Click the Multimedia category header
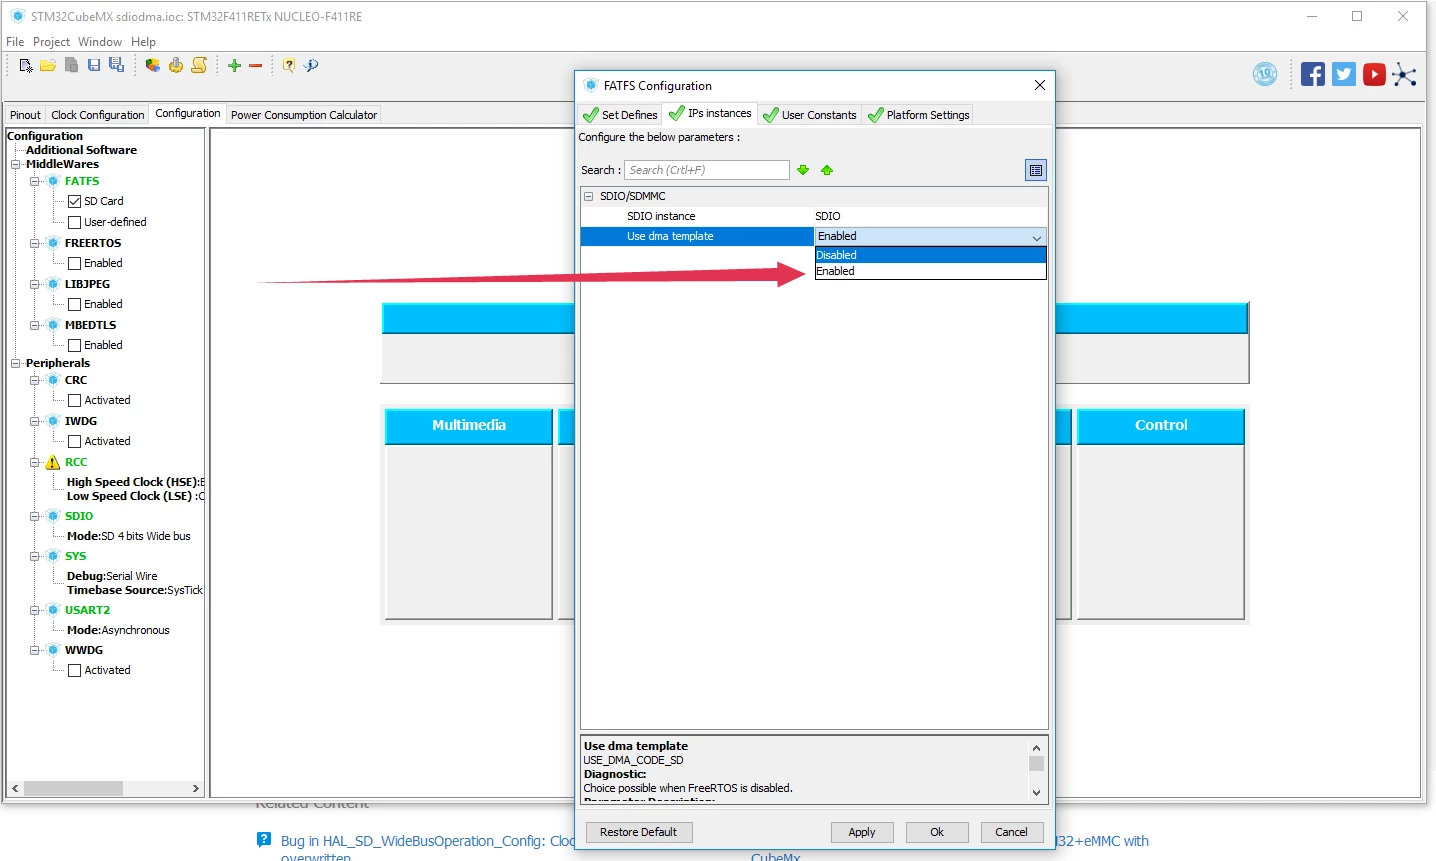 point(469,426)
